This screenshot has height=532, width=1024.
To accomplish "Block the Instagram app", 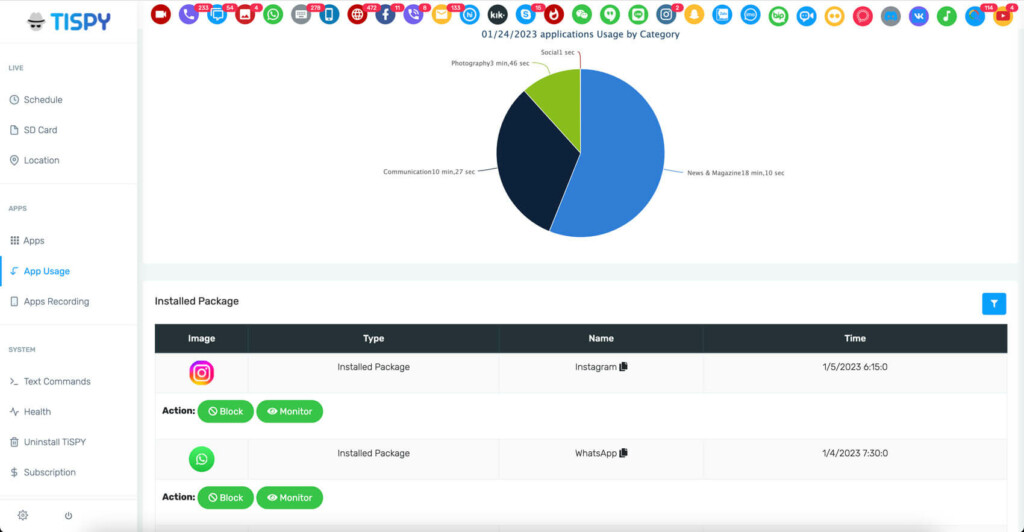I will coord(225,411).
